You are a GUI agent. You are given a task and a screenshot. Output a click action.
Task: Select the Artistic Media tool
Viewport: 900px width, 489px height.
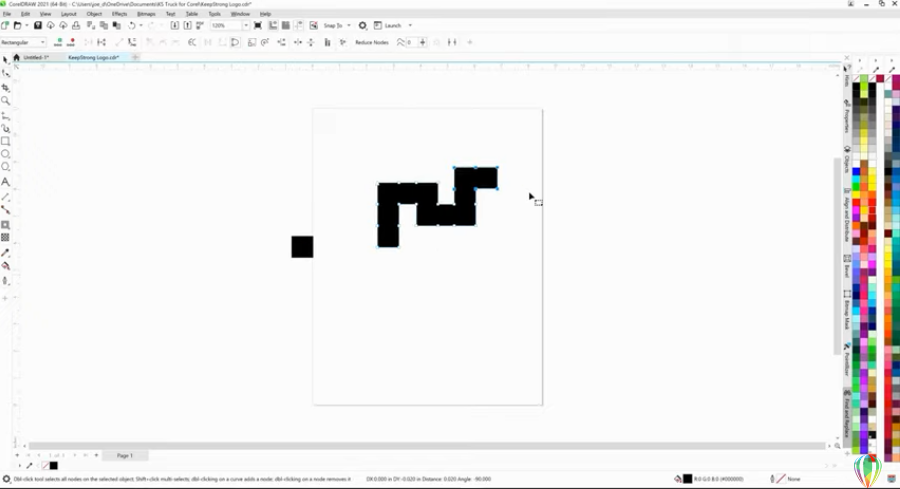(x=6, y=128)
